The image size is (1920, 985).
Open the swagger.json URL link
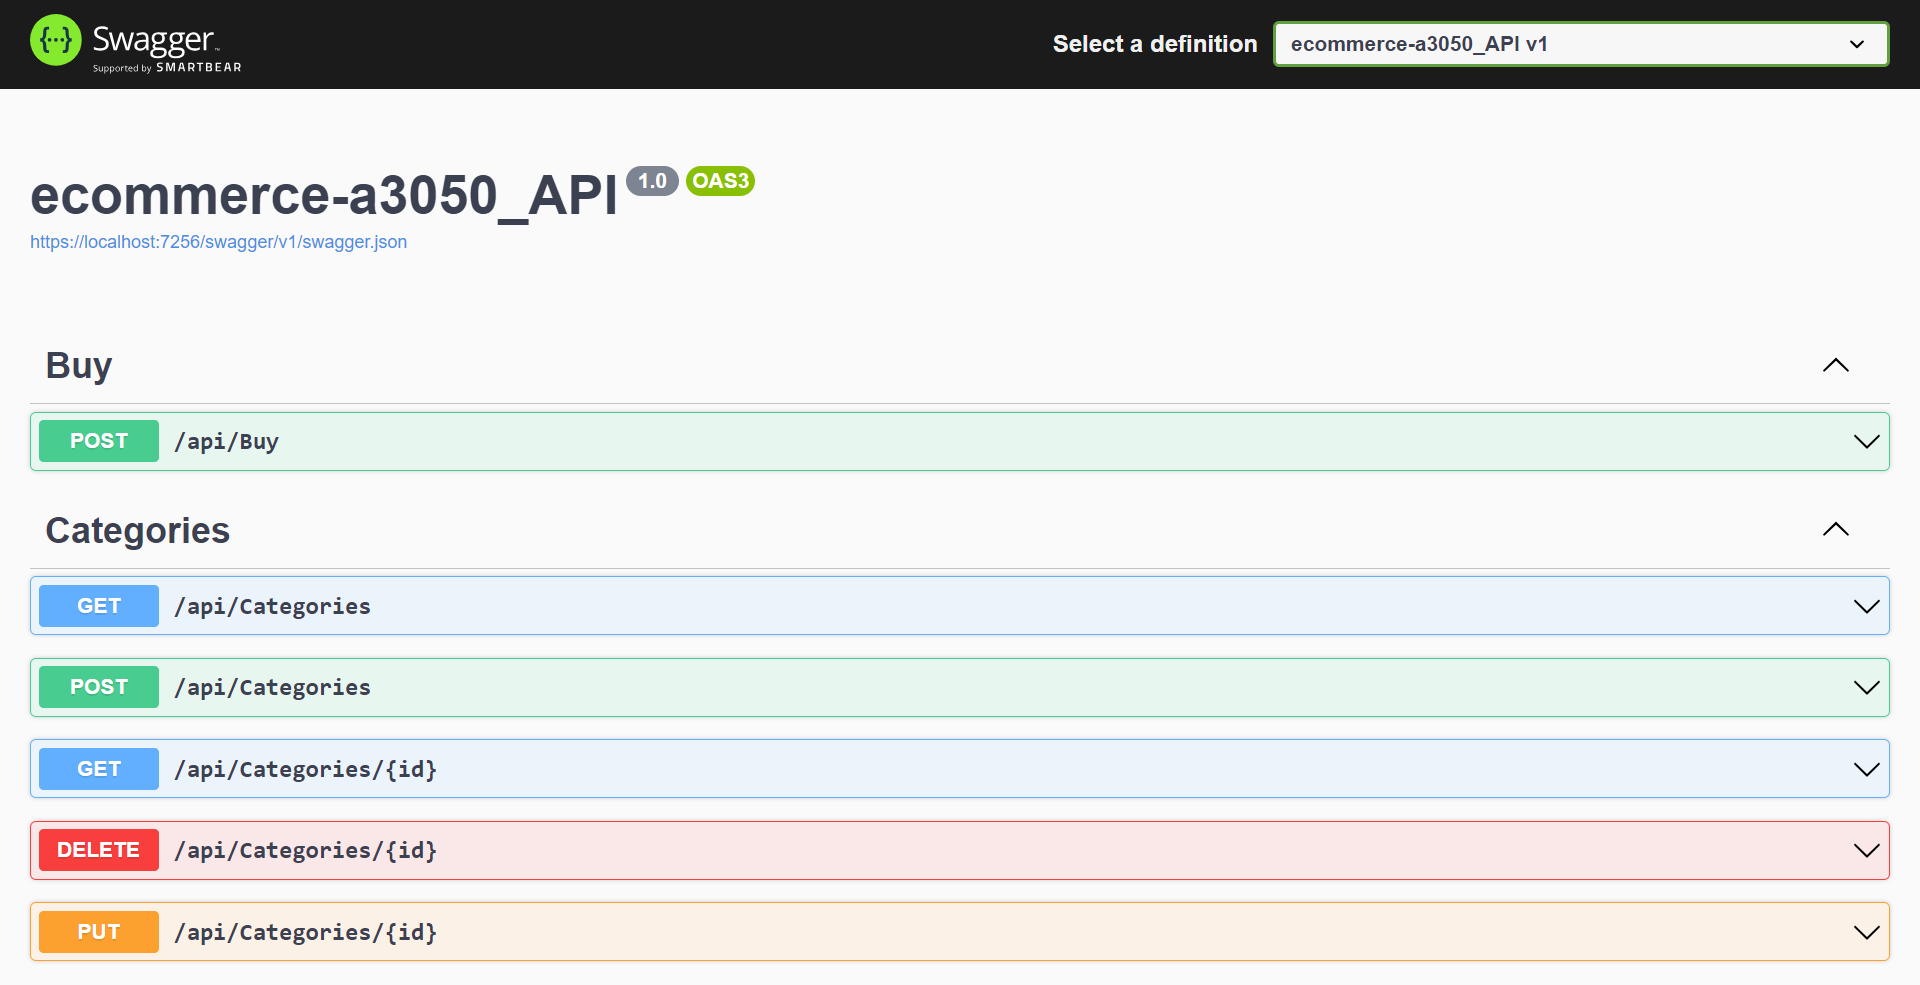pos(218,242)
